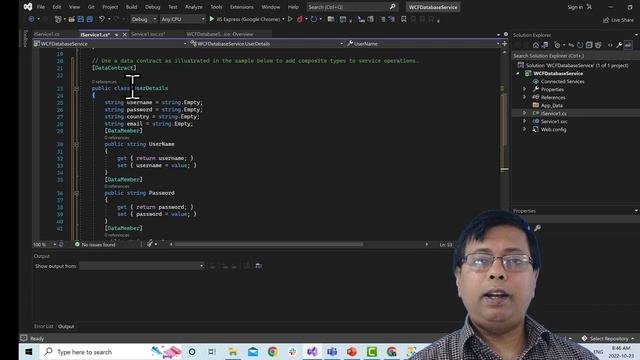This screenshot has width=640, height=360.
Task: Click the Hot Reload flame icon
Action: pos(300,19)
